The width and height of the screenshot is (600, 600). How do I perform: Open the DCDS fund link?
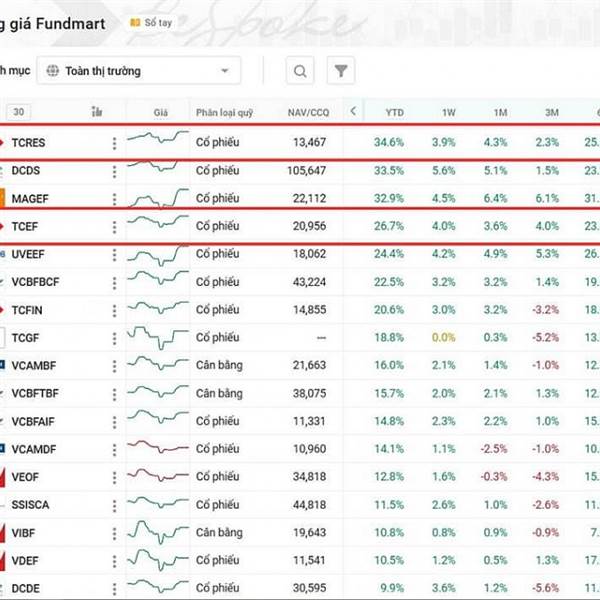coord(26,171)
